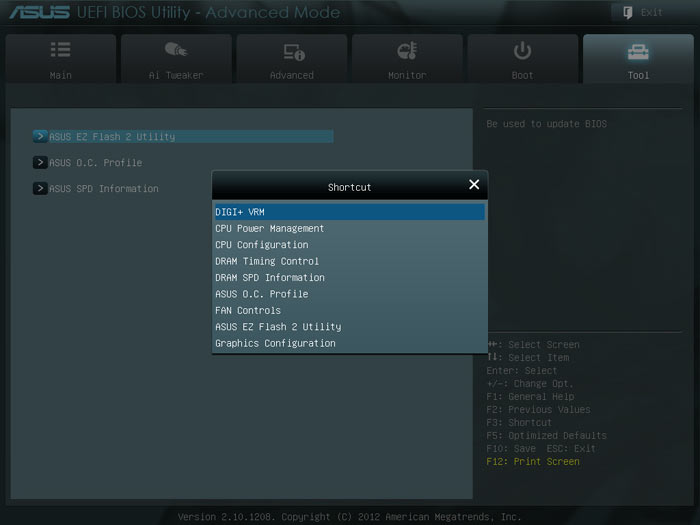700x525 pixels.
Task: Select CPU Power Management shortcut
Action: 350,229
